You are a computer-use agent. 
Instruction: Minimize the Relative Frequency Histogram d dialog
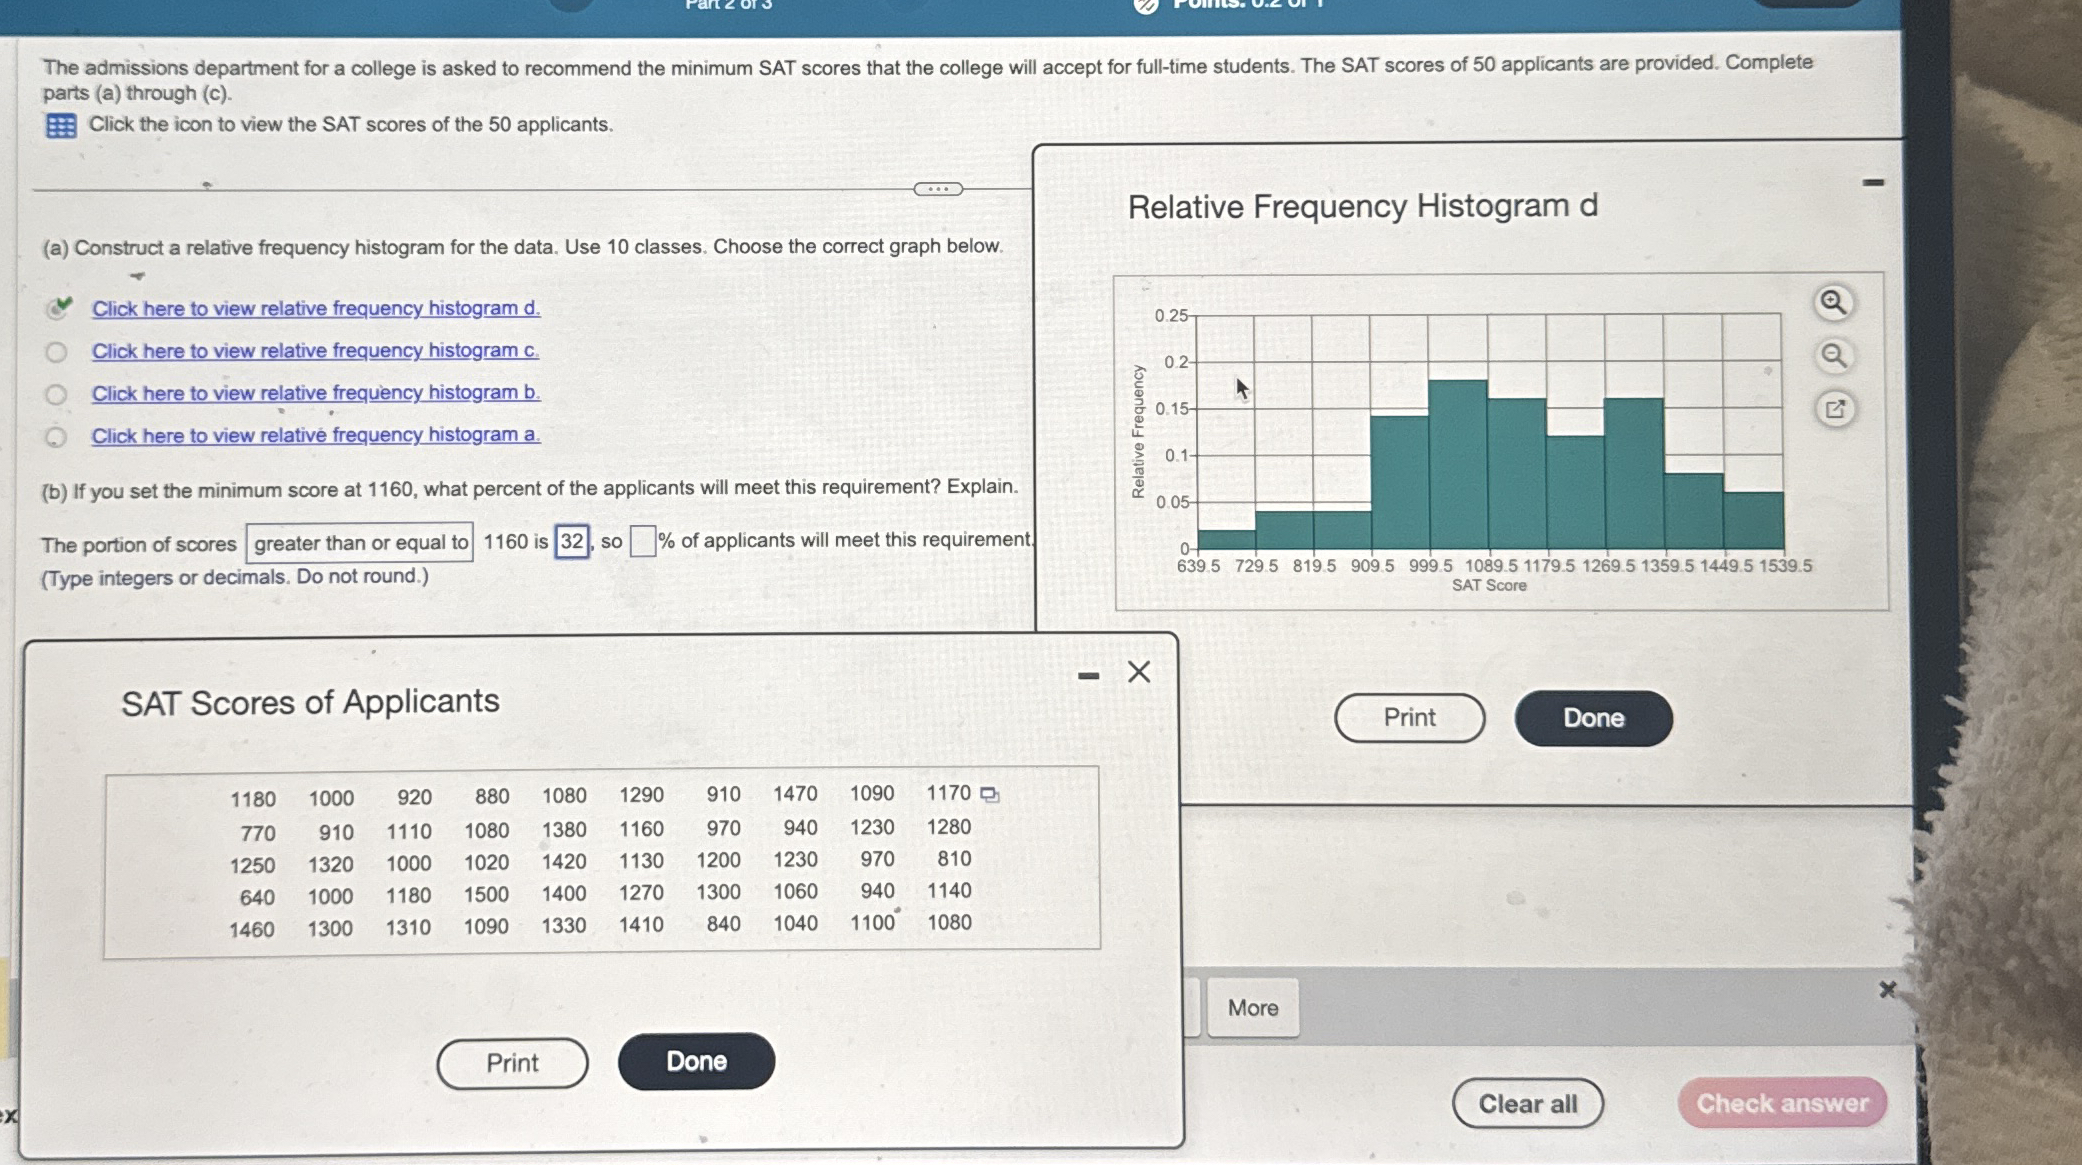pos(1874,183)
